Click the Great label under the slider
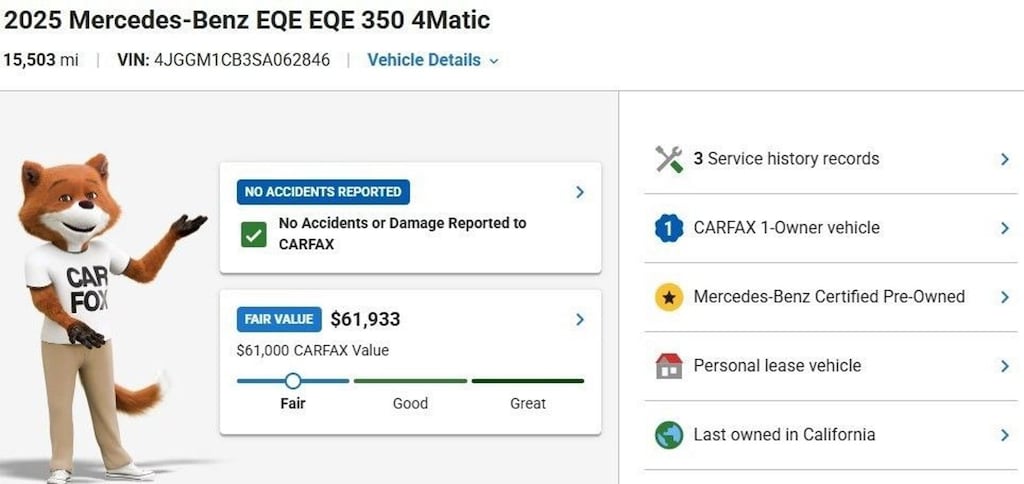 click(x=528, y=404)
